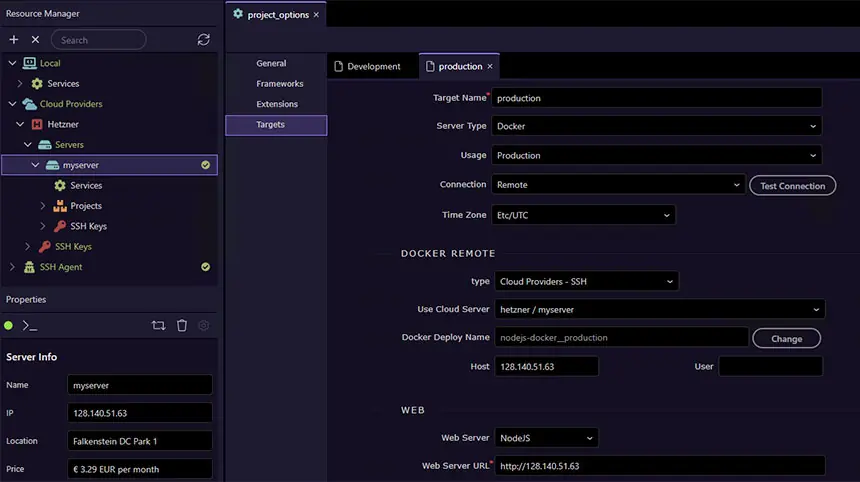Expand Services under Local

[20, 83]
